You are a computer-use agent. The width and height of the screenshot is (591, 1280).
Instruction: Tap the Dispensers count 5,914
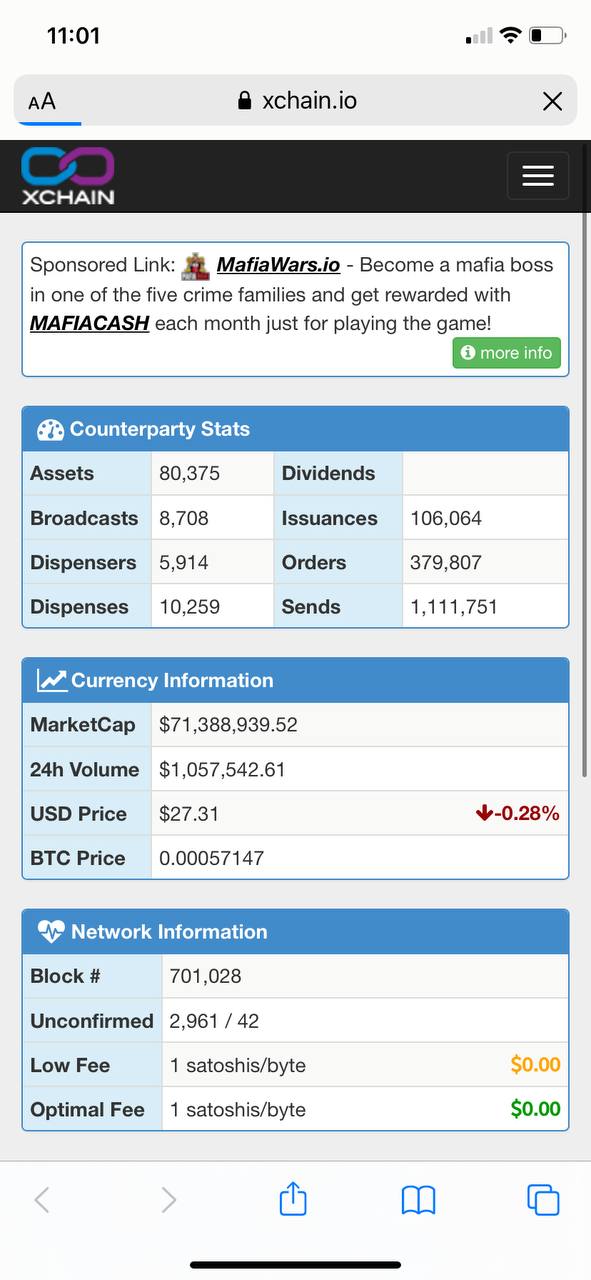pyautogui.click(x=184, y=563)
